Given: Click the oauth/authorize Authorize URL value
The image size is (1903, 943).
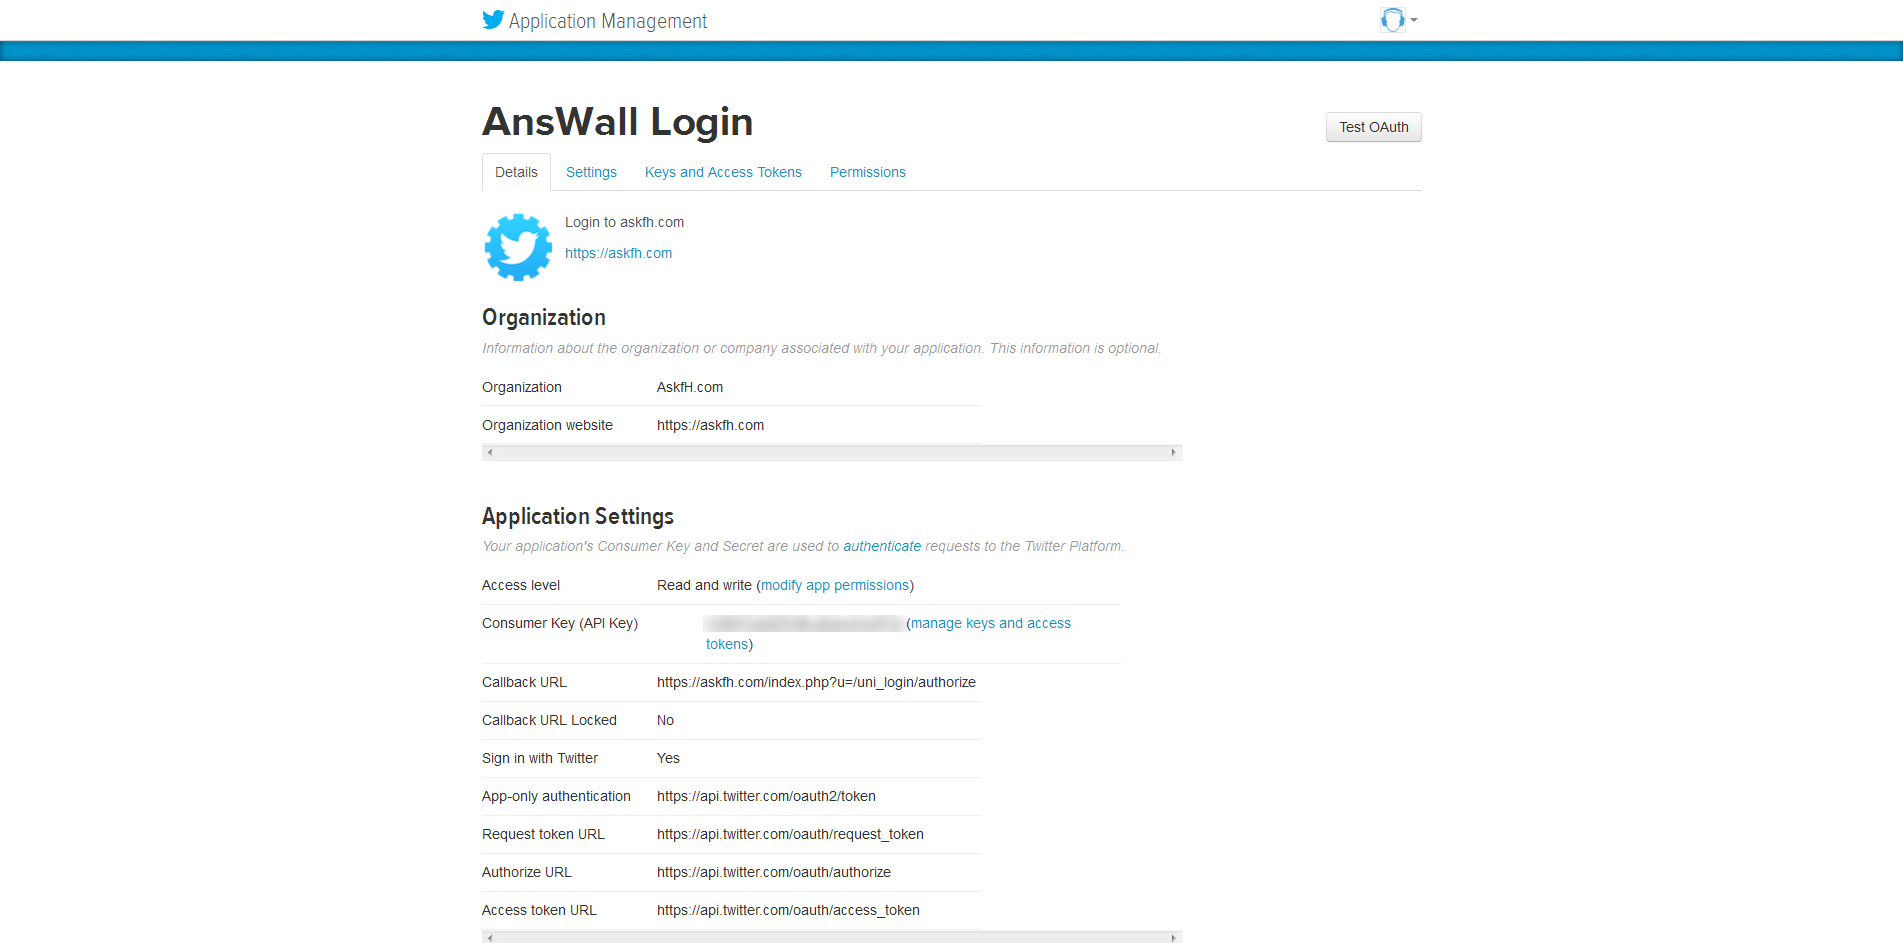Looking at the screenshot, I should pos(774,872).
